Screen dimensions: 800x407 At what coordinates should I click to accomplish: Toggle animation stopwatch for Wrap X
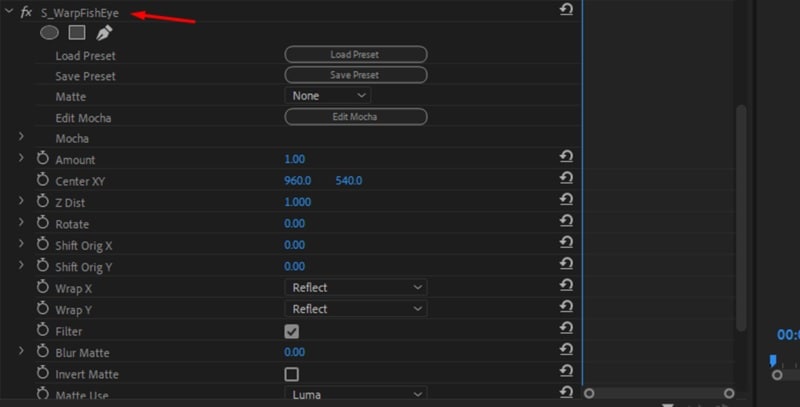(x=43, y=287)
